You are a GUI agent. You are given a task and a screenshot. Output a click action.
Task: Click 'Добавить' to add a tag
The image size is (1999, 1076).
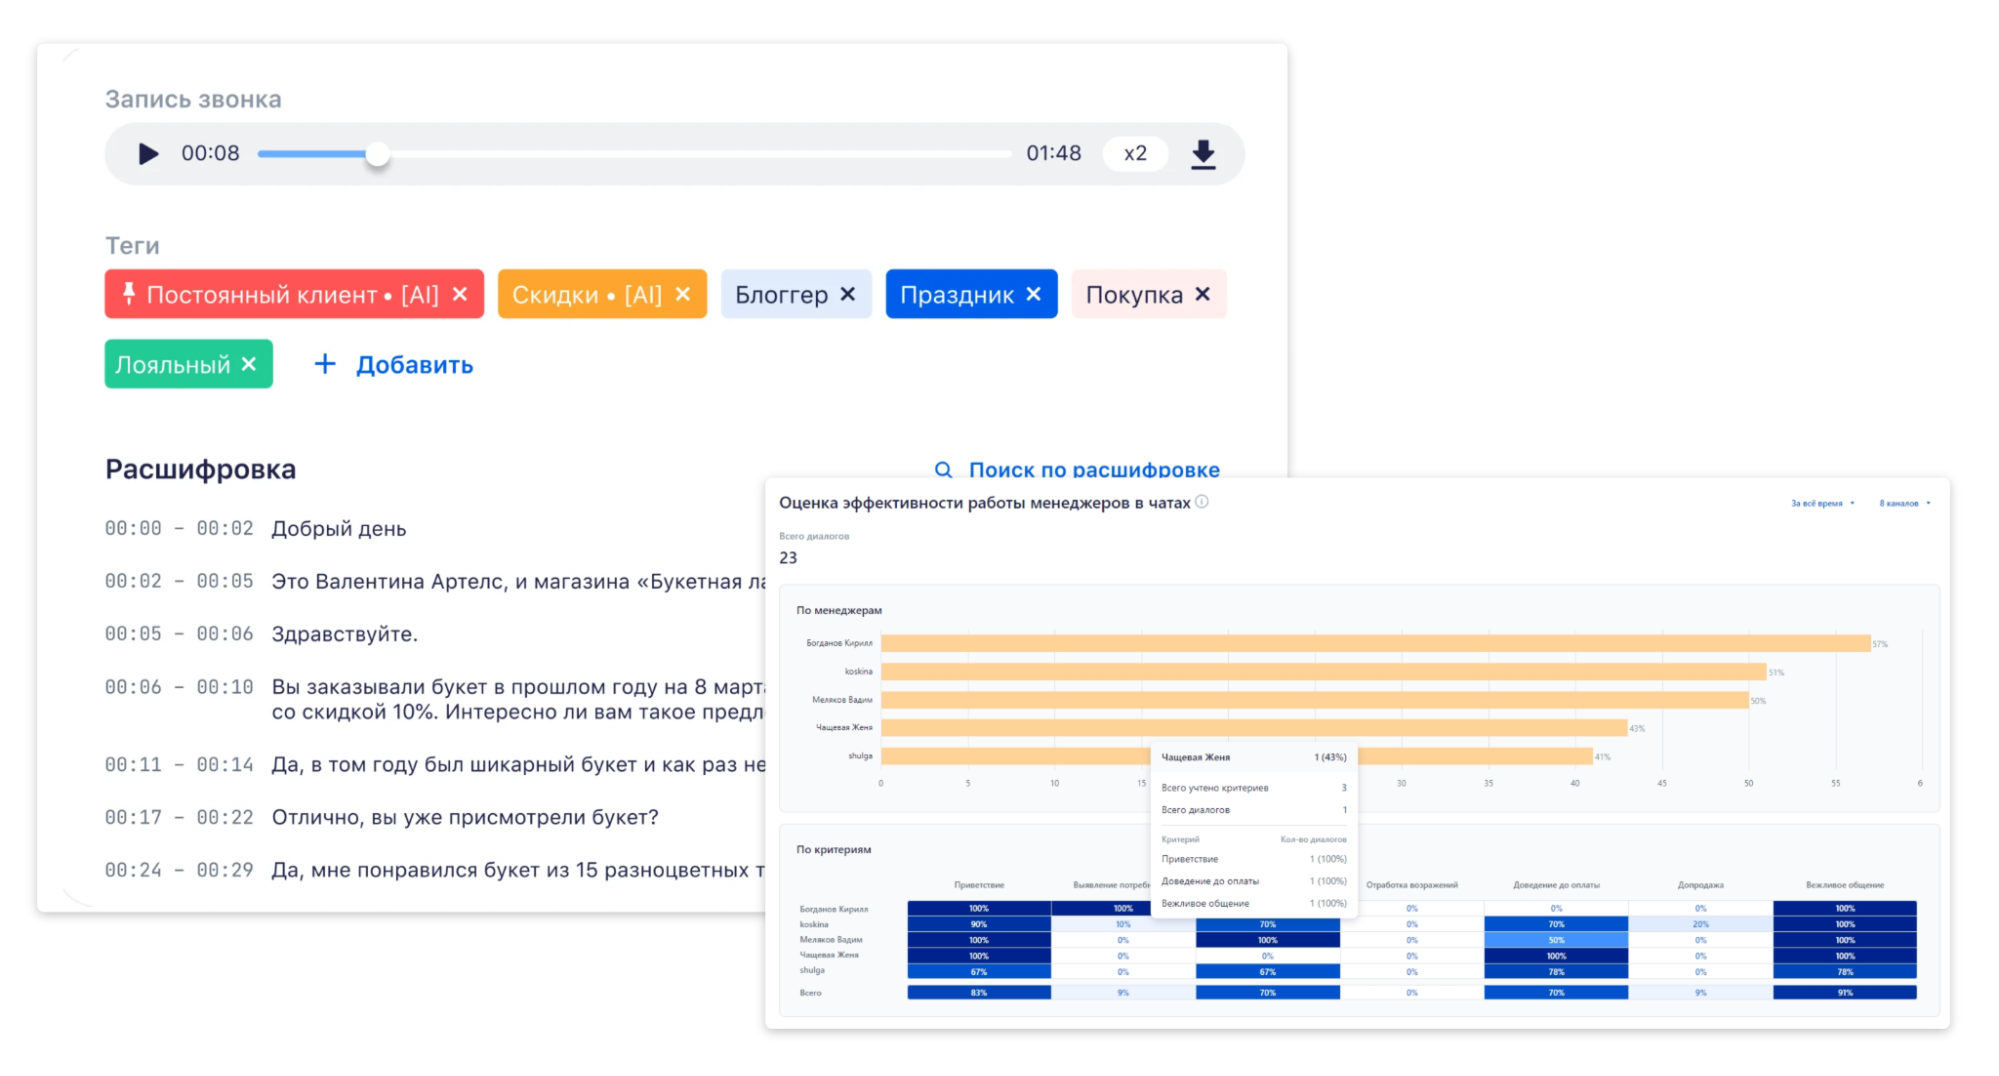394,365
